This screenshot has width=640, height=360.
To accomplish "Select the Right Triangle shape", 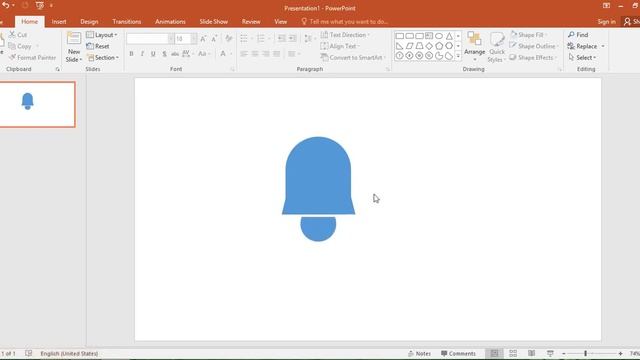I will pos(400,46).
